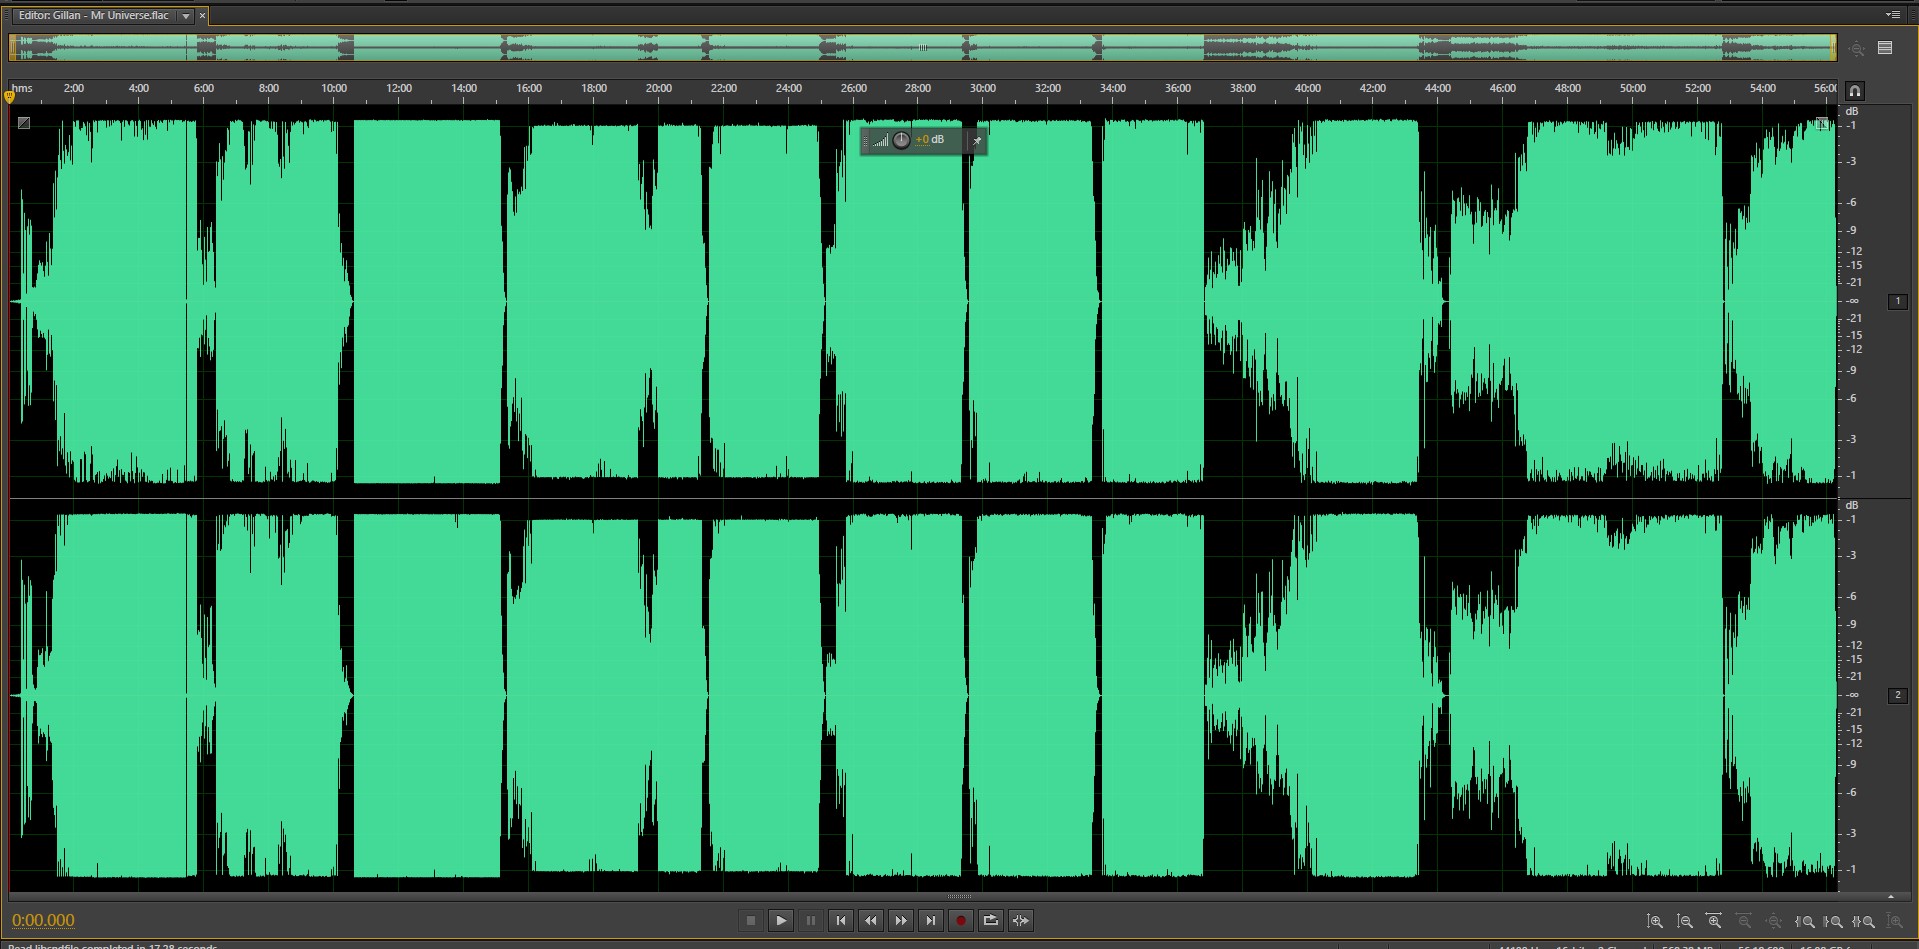The height and width of the screenshot is (949, 1919).
Task: Toggle channel 2 enable button
Action: [1897, 695]
